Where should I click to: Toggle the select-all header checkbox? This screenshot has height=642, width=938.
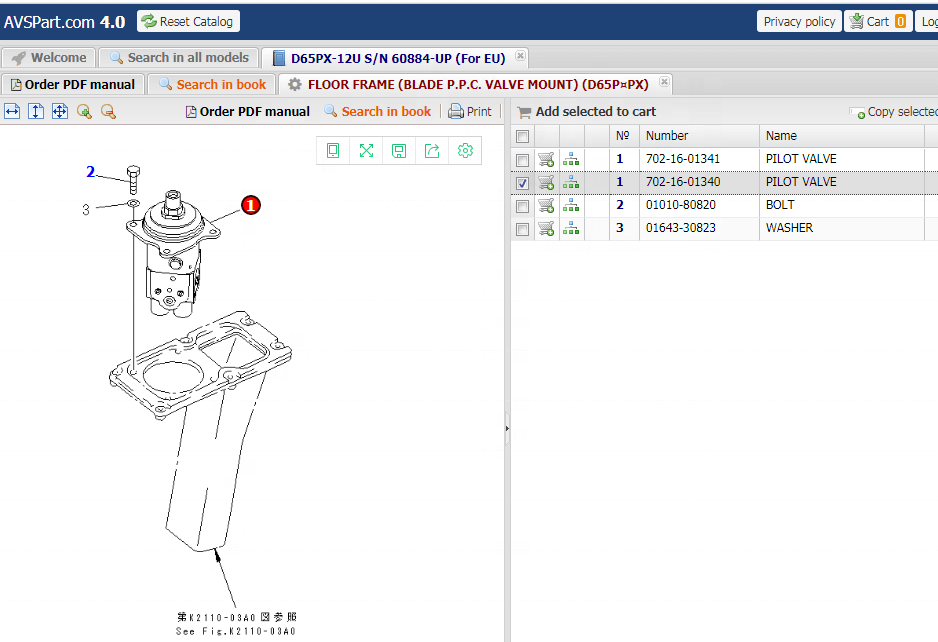point(522,136)
